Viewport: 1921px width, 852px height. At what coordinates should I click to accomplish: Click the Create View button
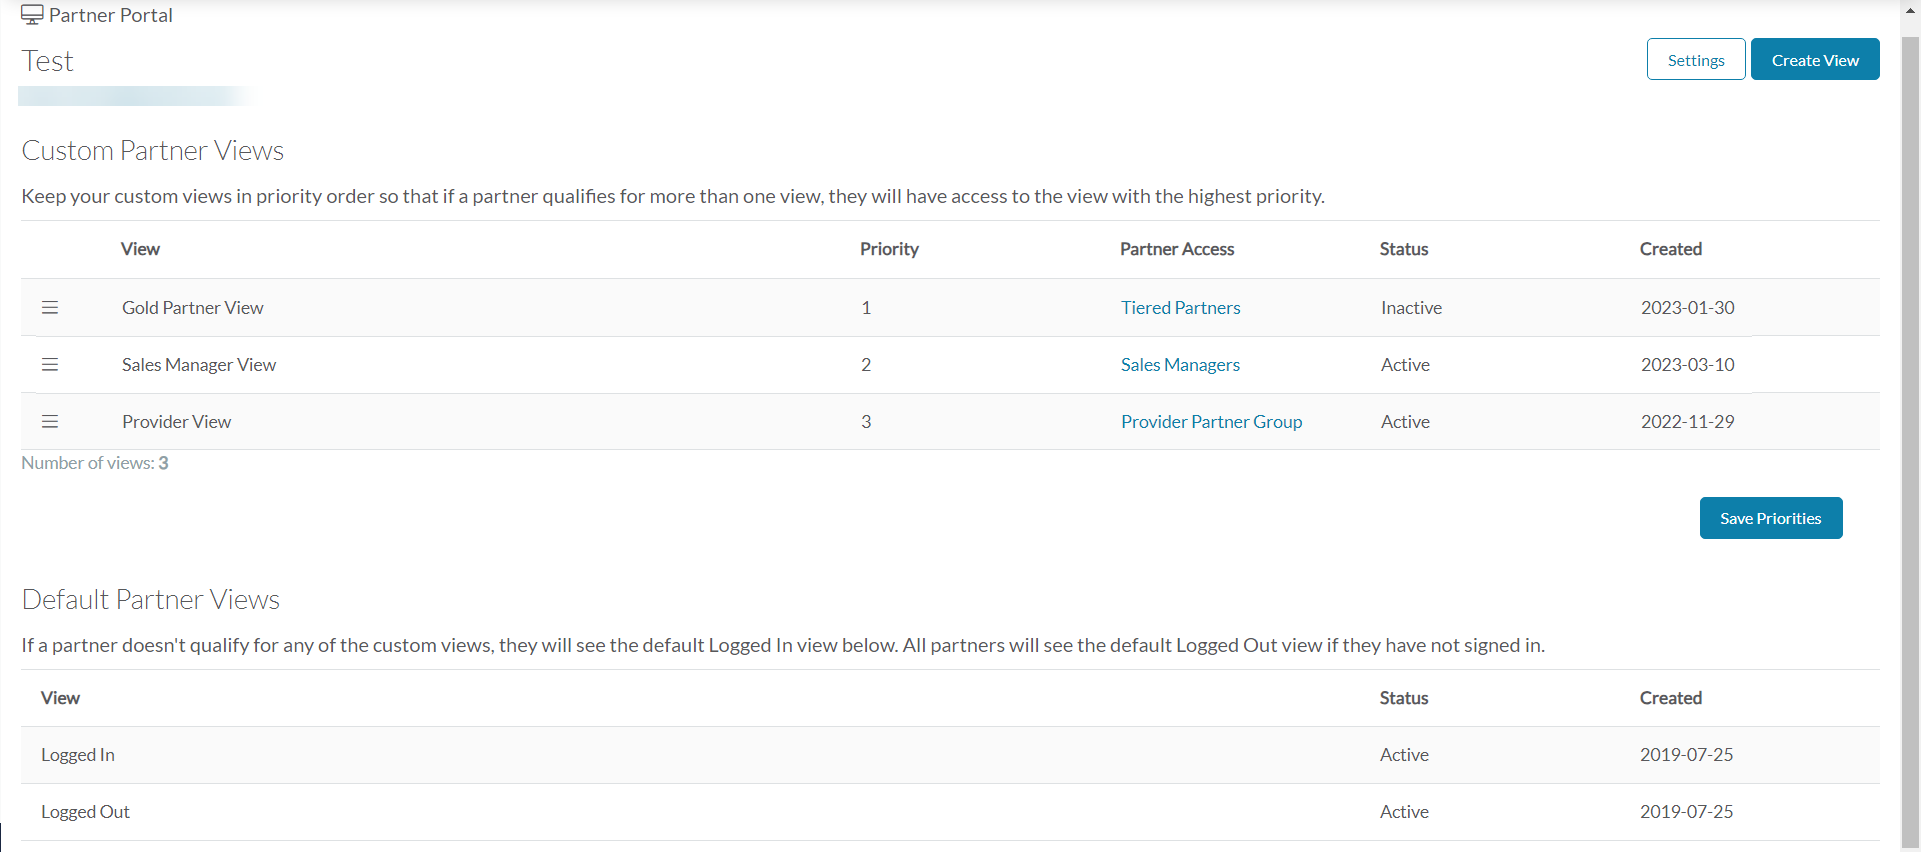(1815, 59)
